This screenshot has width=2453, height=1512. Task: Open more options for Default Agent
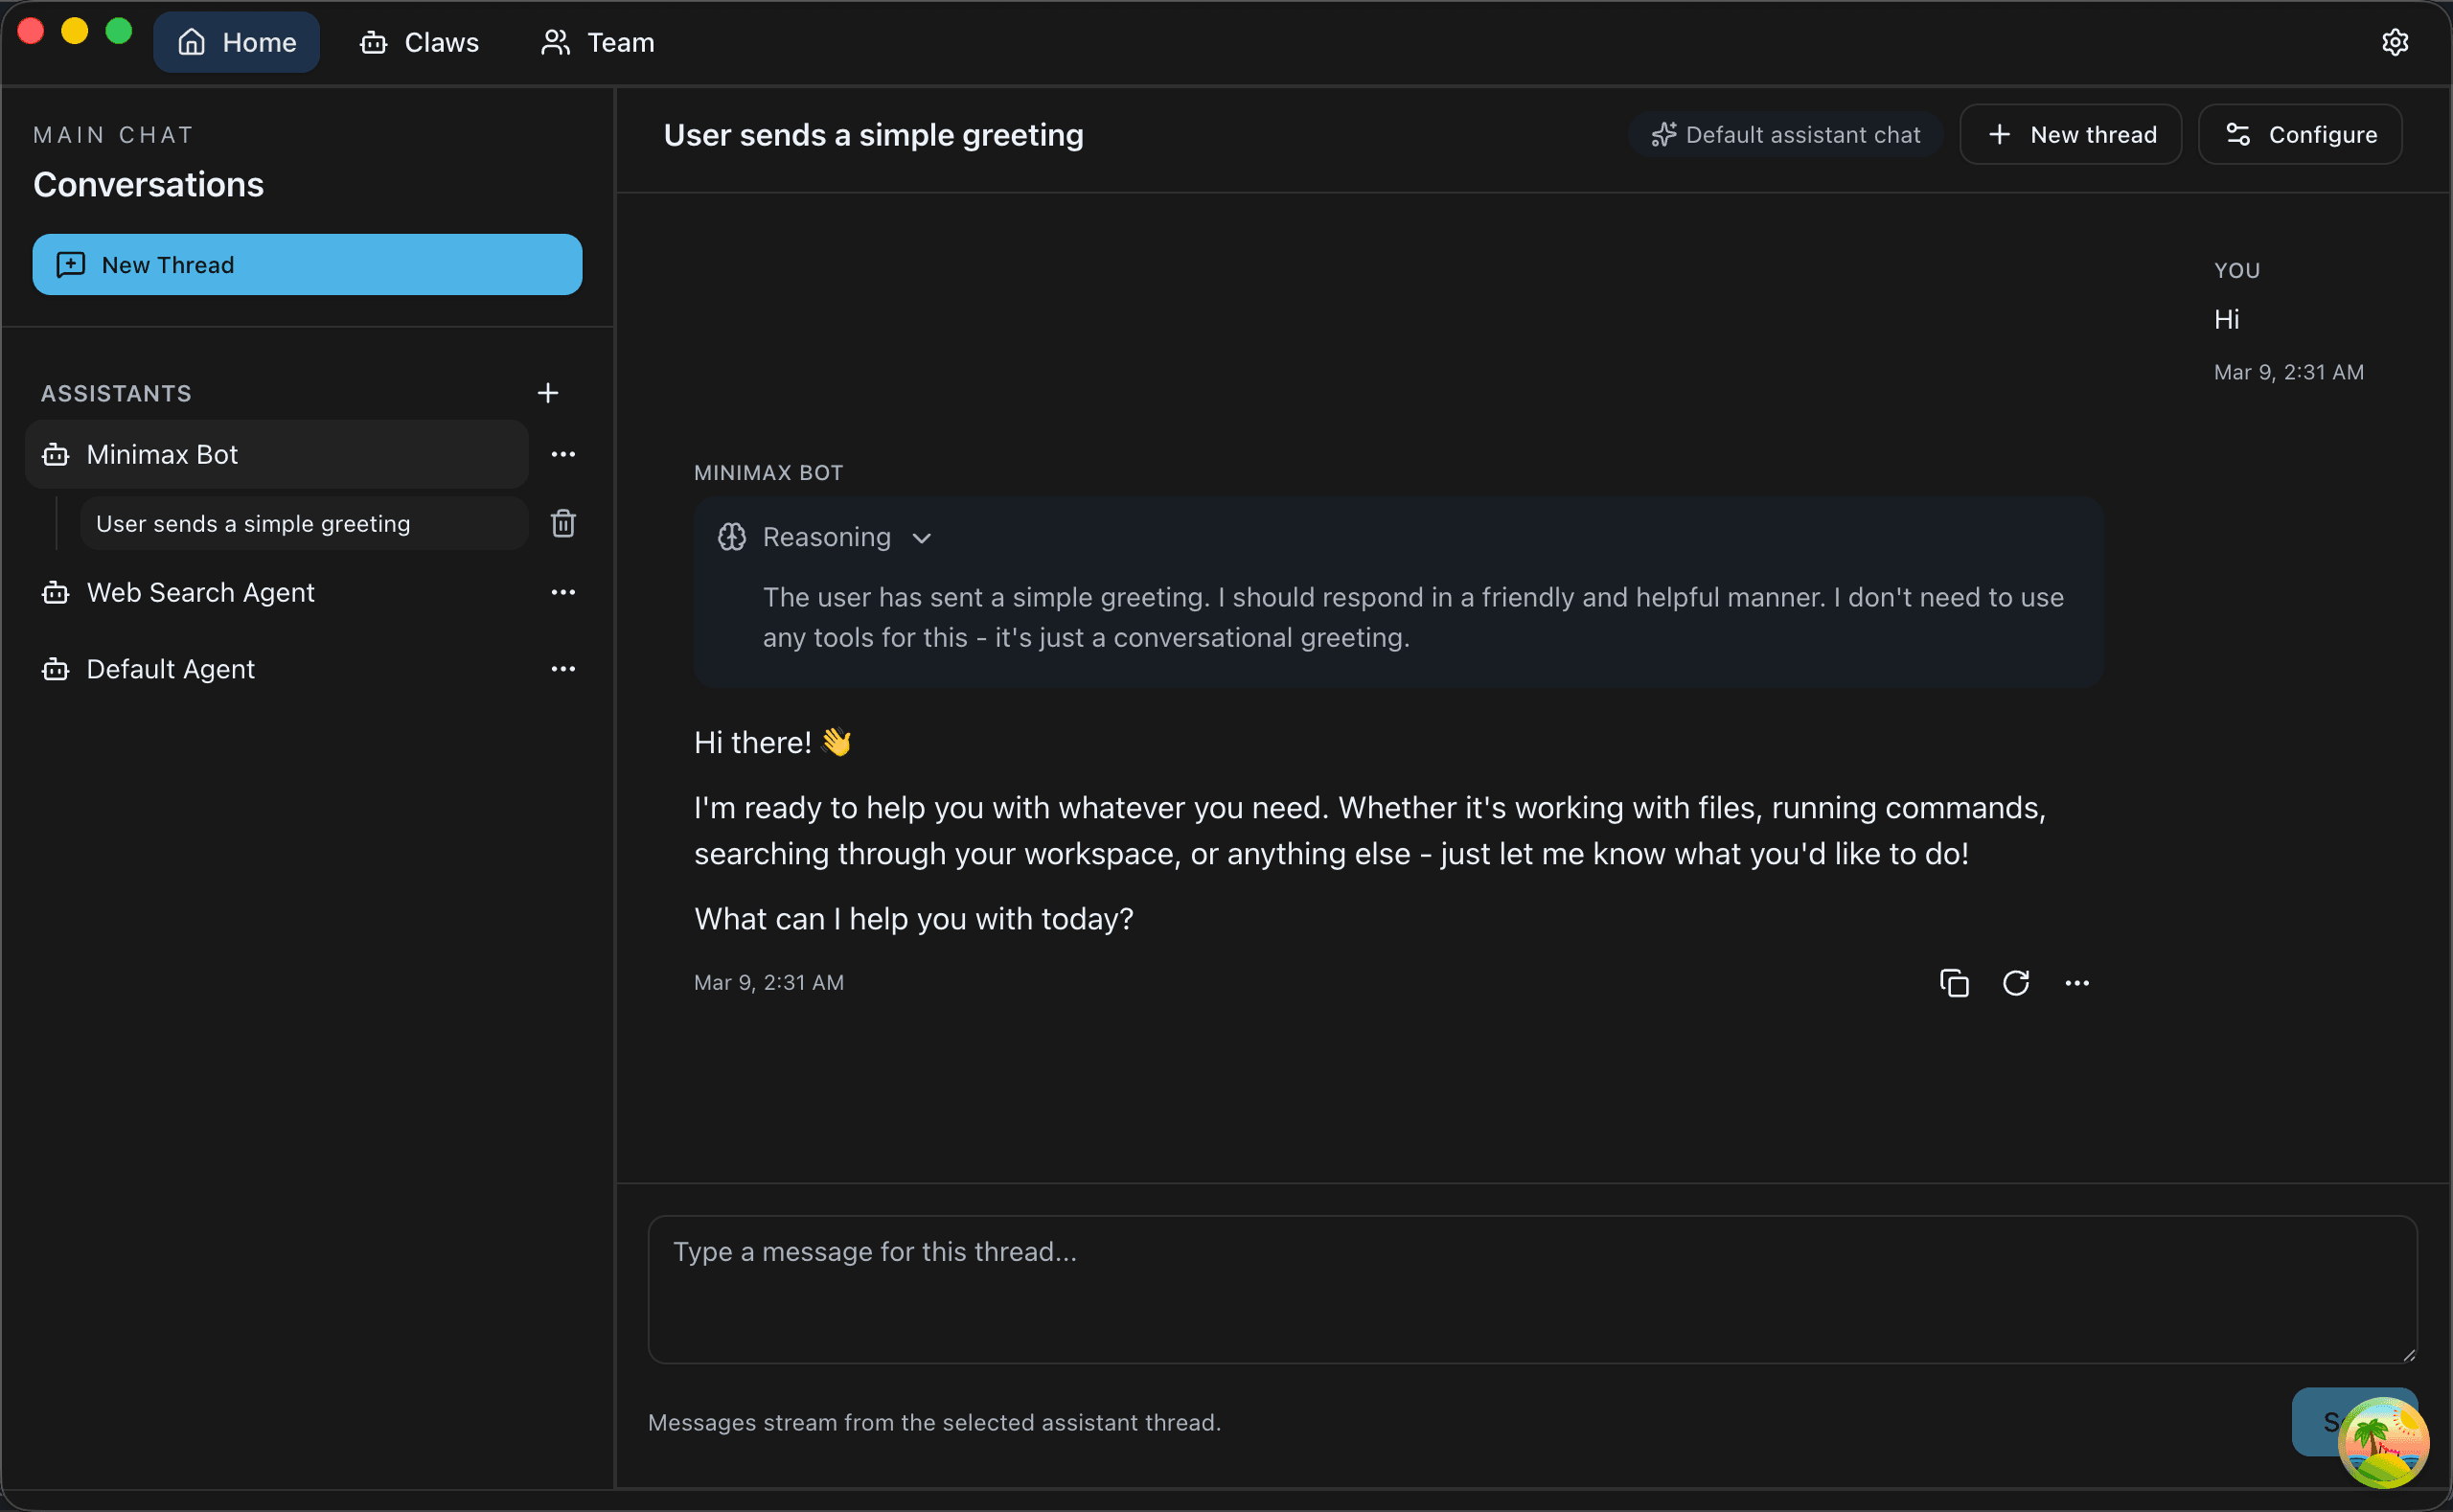point(564,668)
